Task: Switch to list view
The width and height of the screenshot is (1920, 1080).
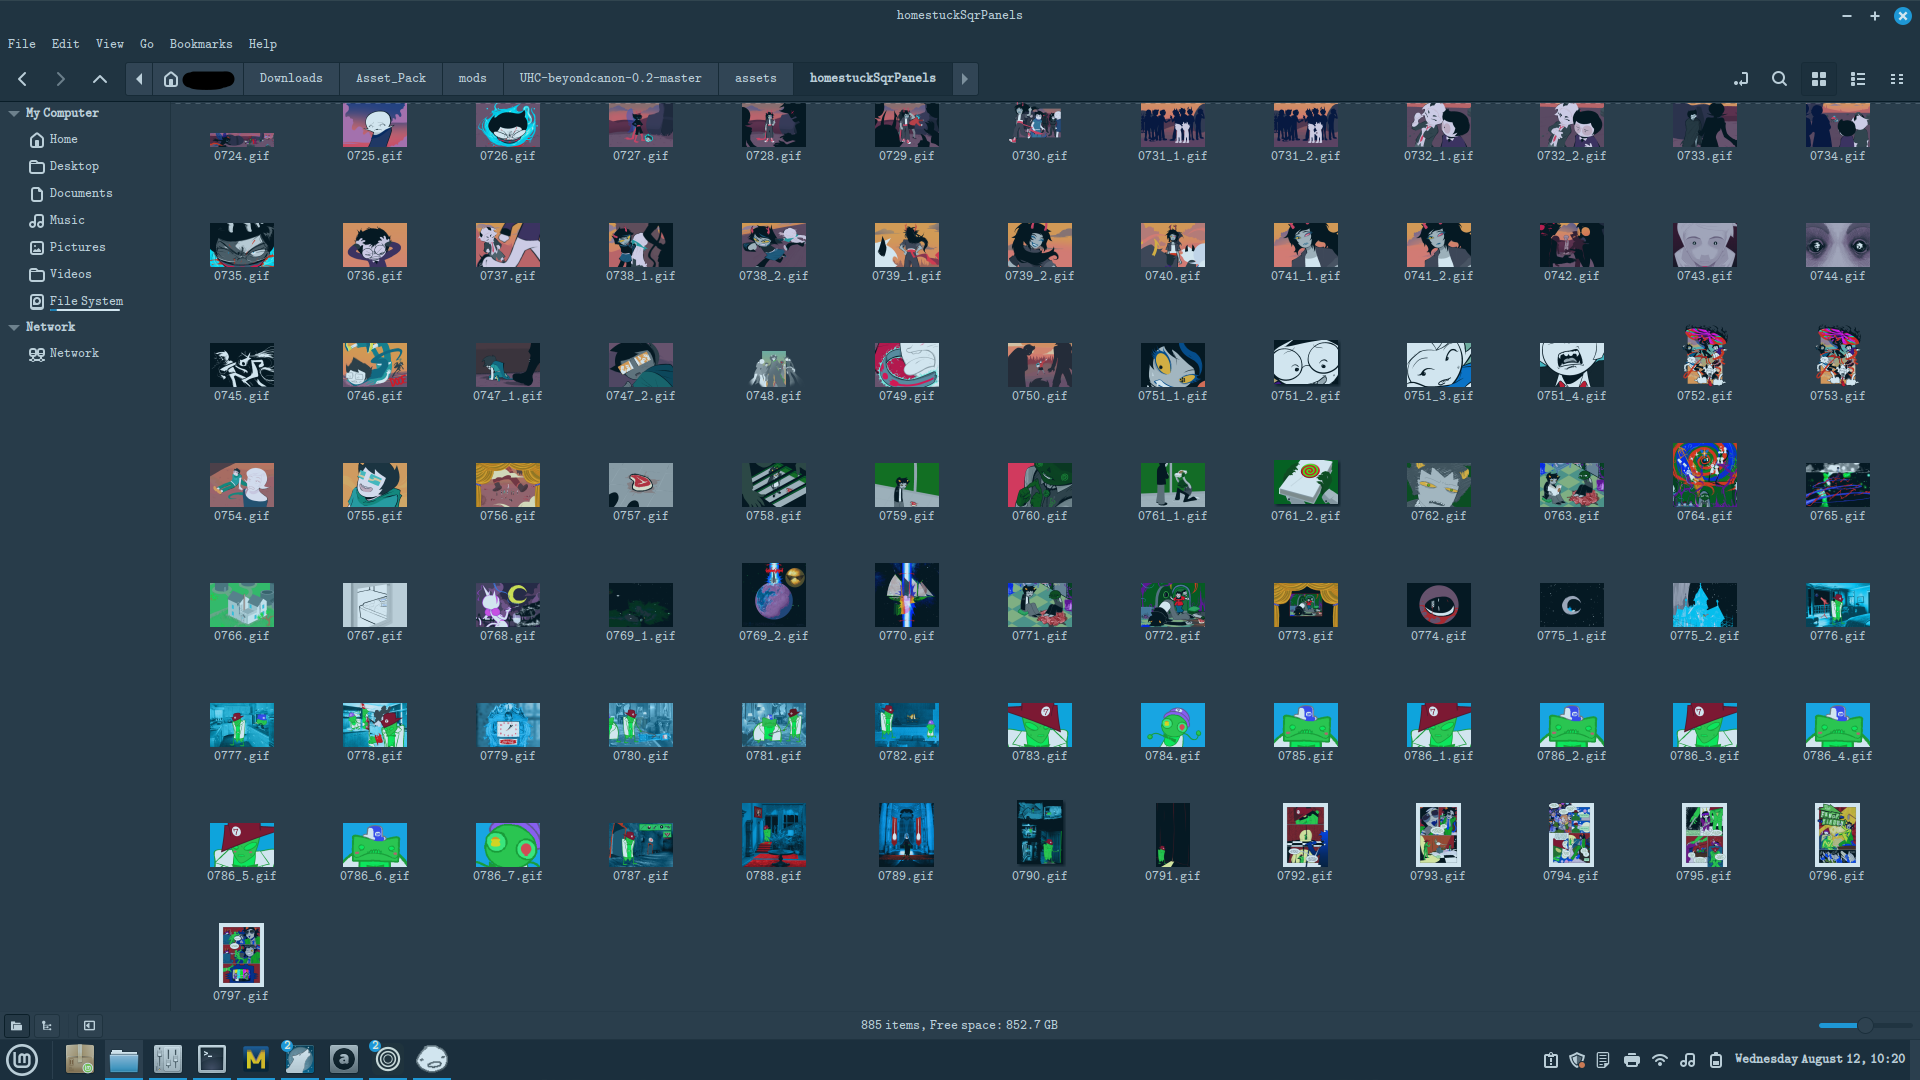Action: click(1858, 79)
